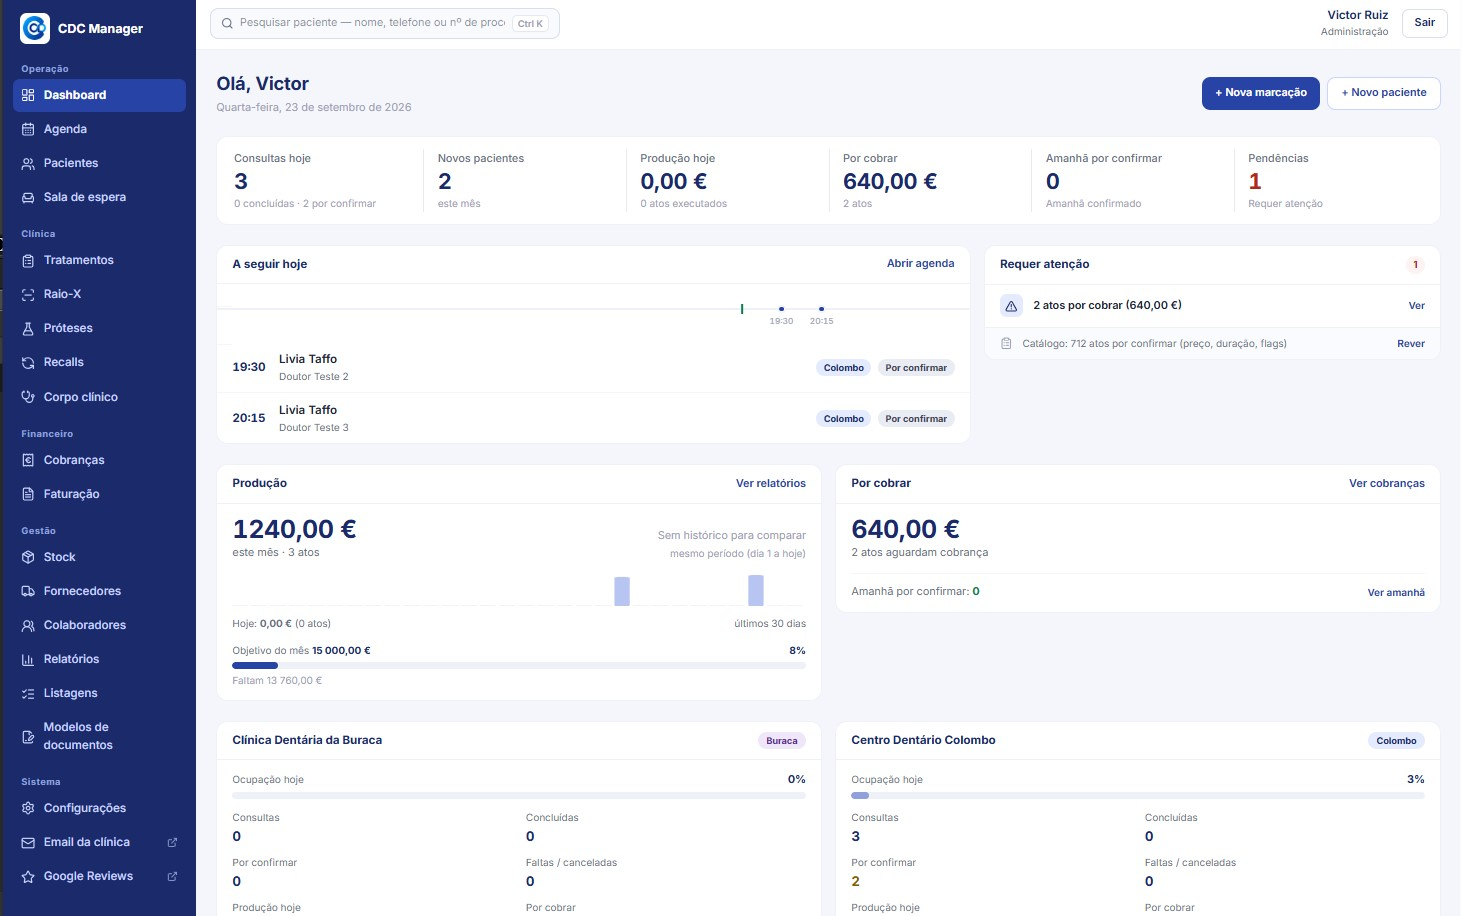Open the Agenda calendar icon in sidebar
This screenshot has width=1462, height=916.
[28, 129]
